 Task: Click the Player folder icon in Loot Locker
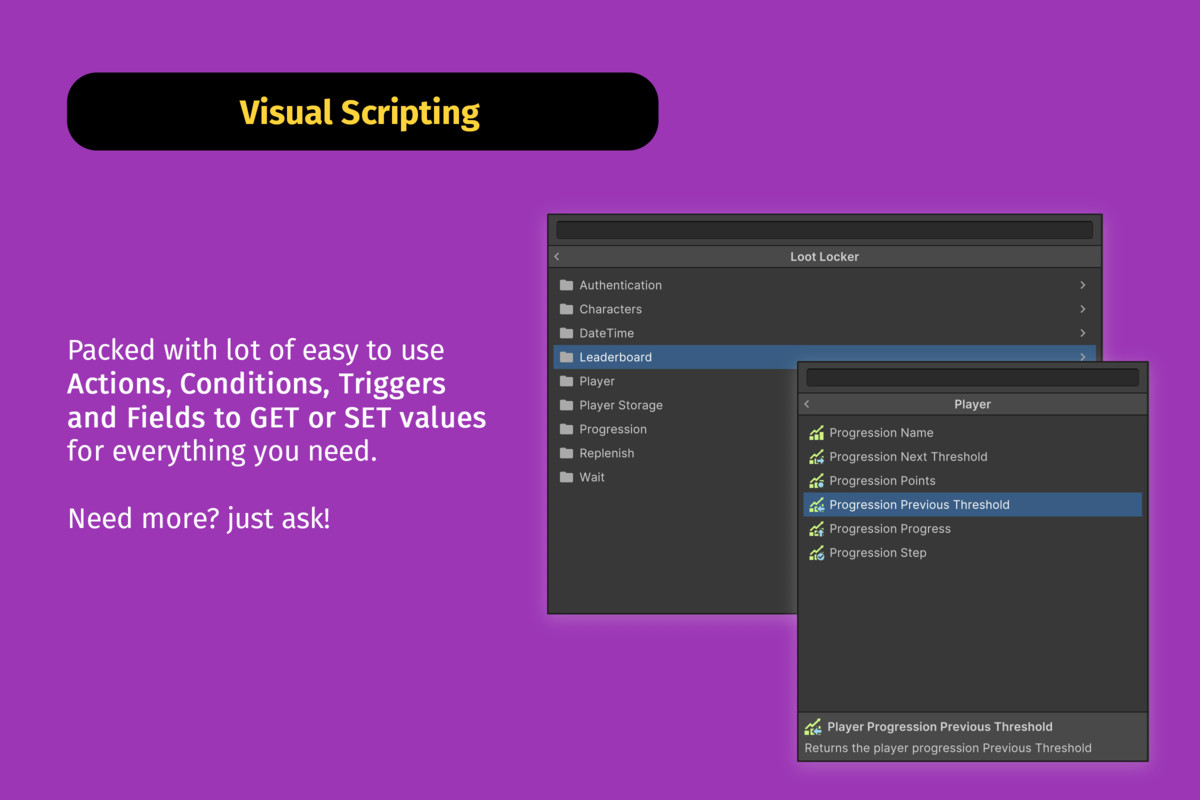(566, 381)
